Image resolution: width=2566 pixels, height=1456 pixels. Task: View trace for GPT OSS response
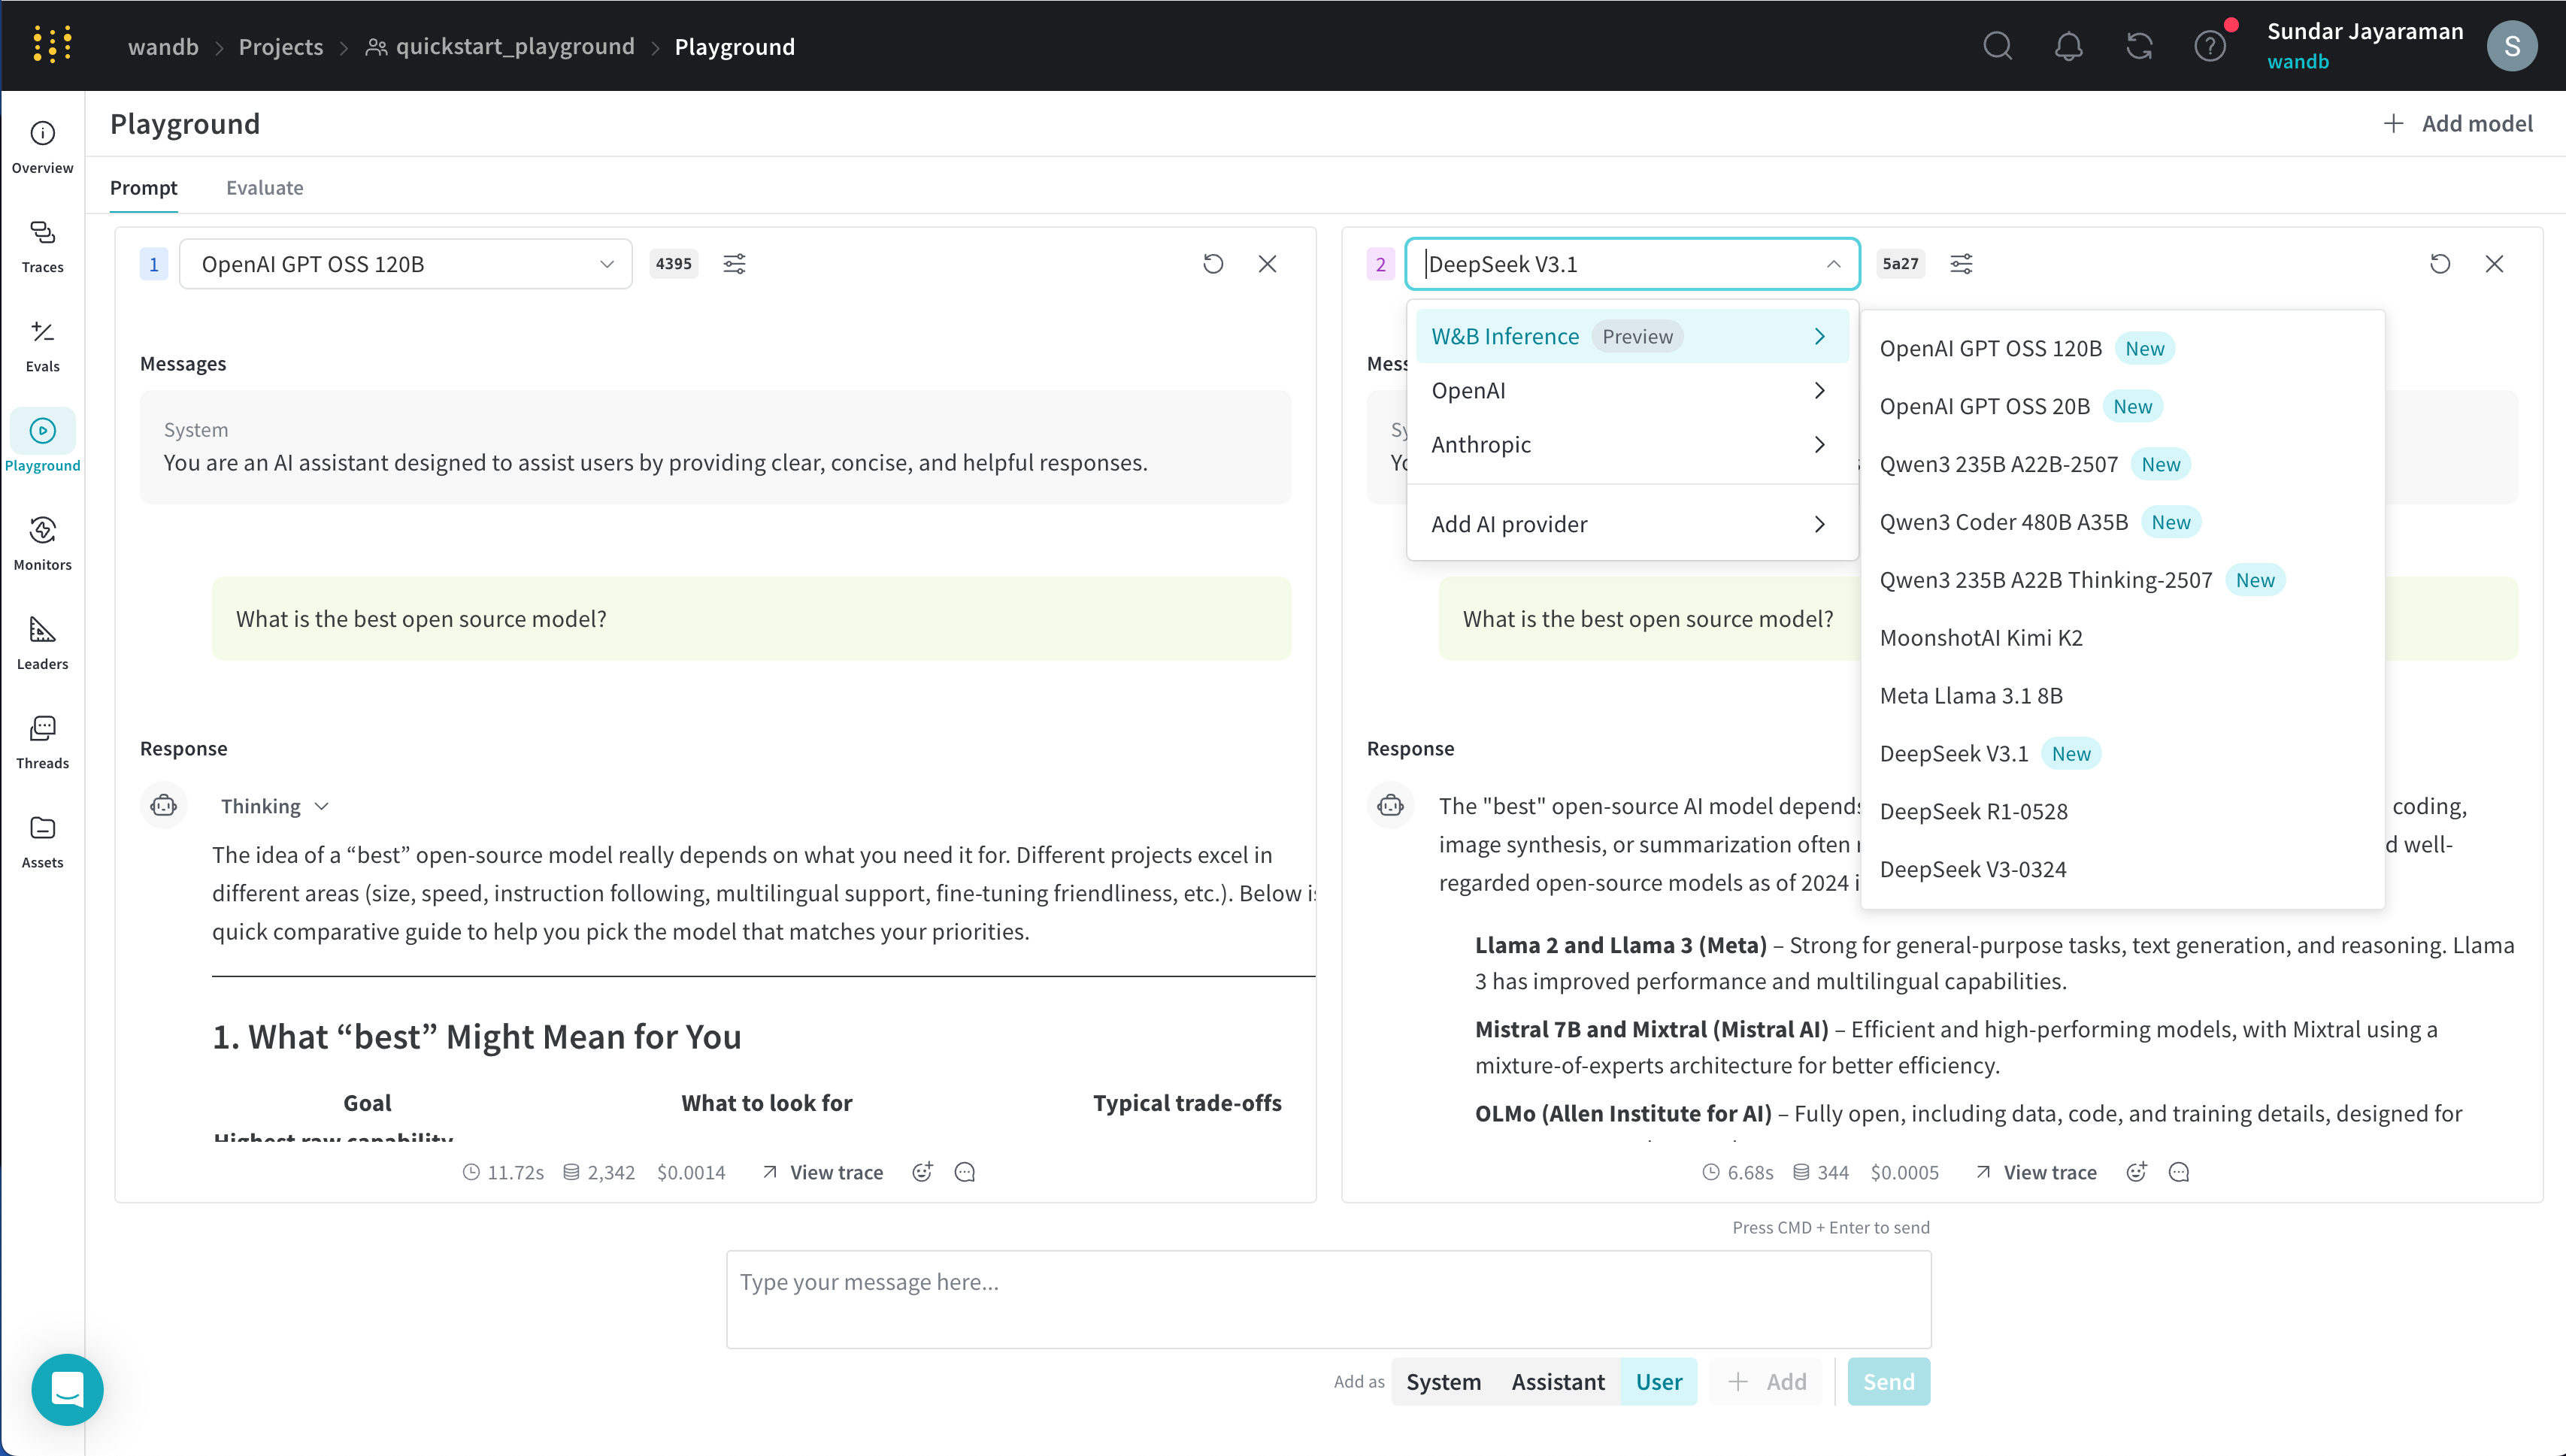click(x=823, y=1172)
